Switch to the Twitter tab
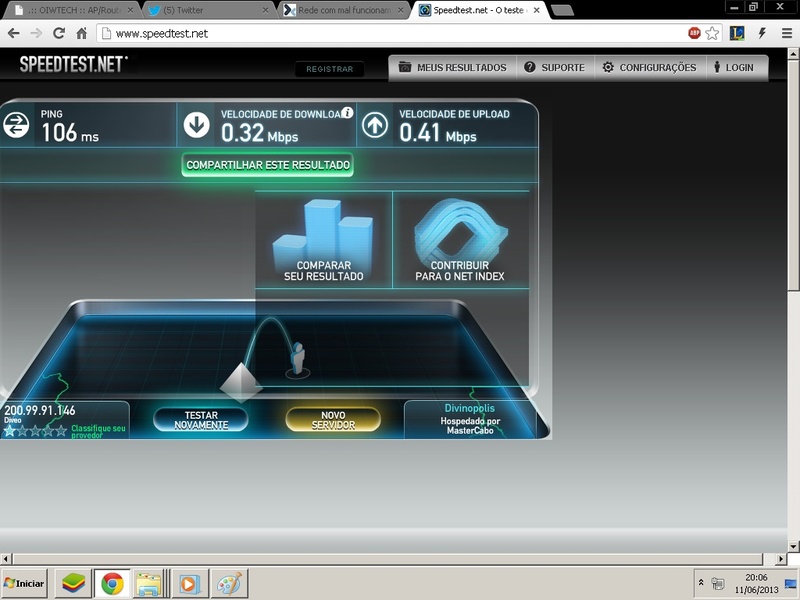 pos(208,10)
